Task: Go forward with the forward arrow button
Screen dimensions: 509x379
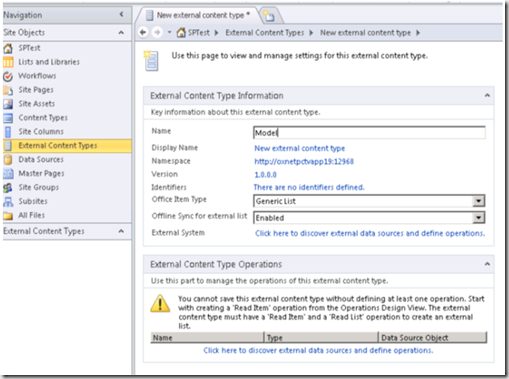Action: click(157, 33)
